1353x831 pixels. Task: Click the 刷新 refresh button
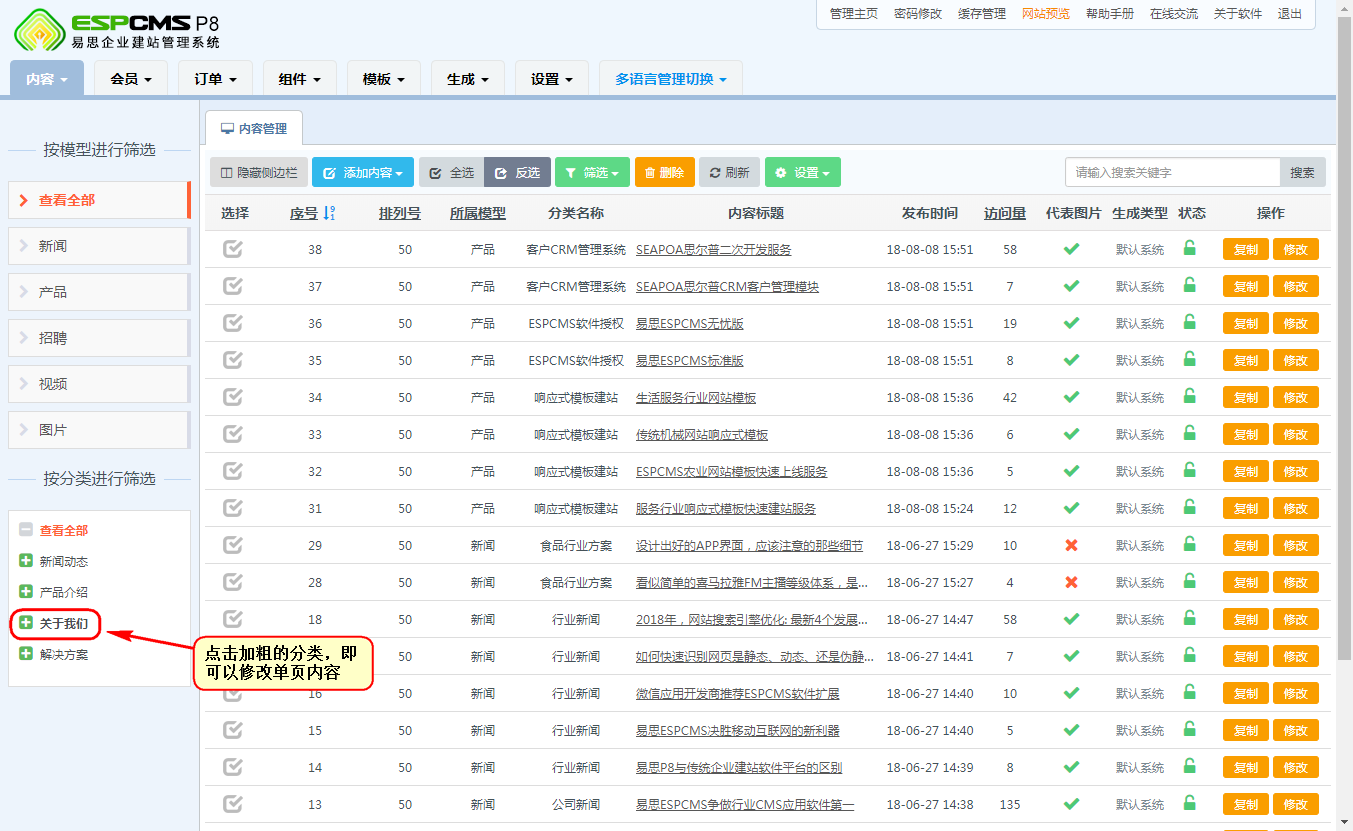point(729,172)
